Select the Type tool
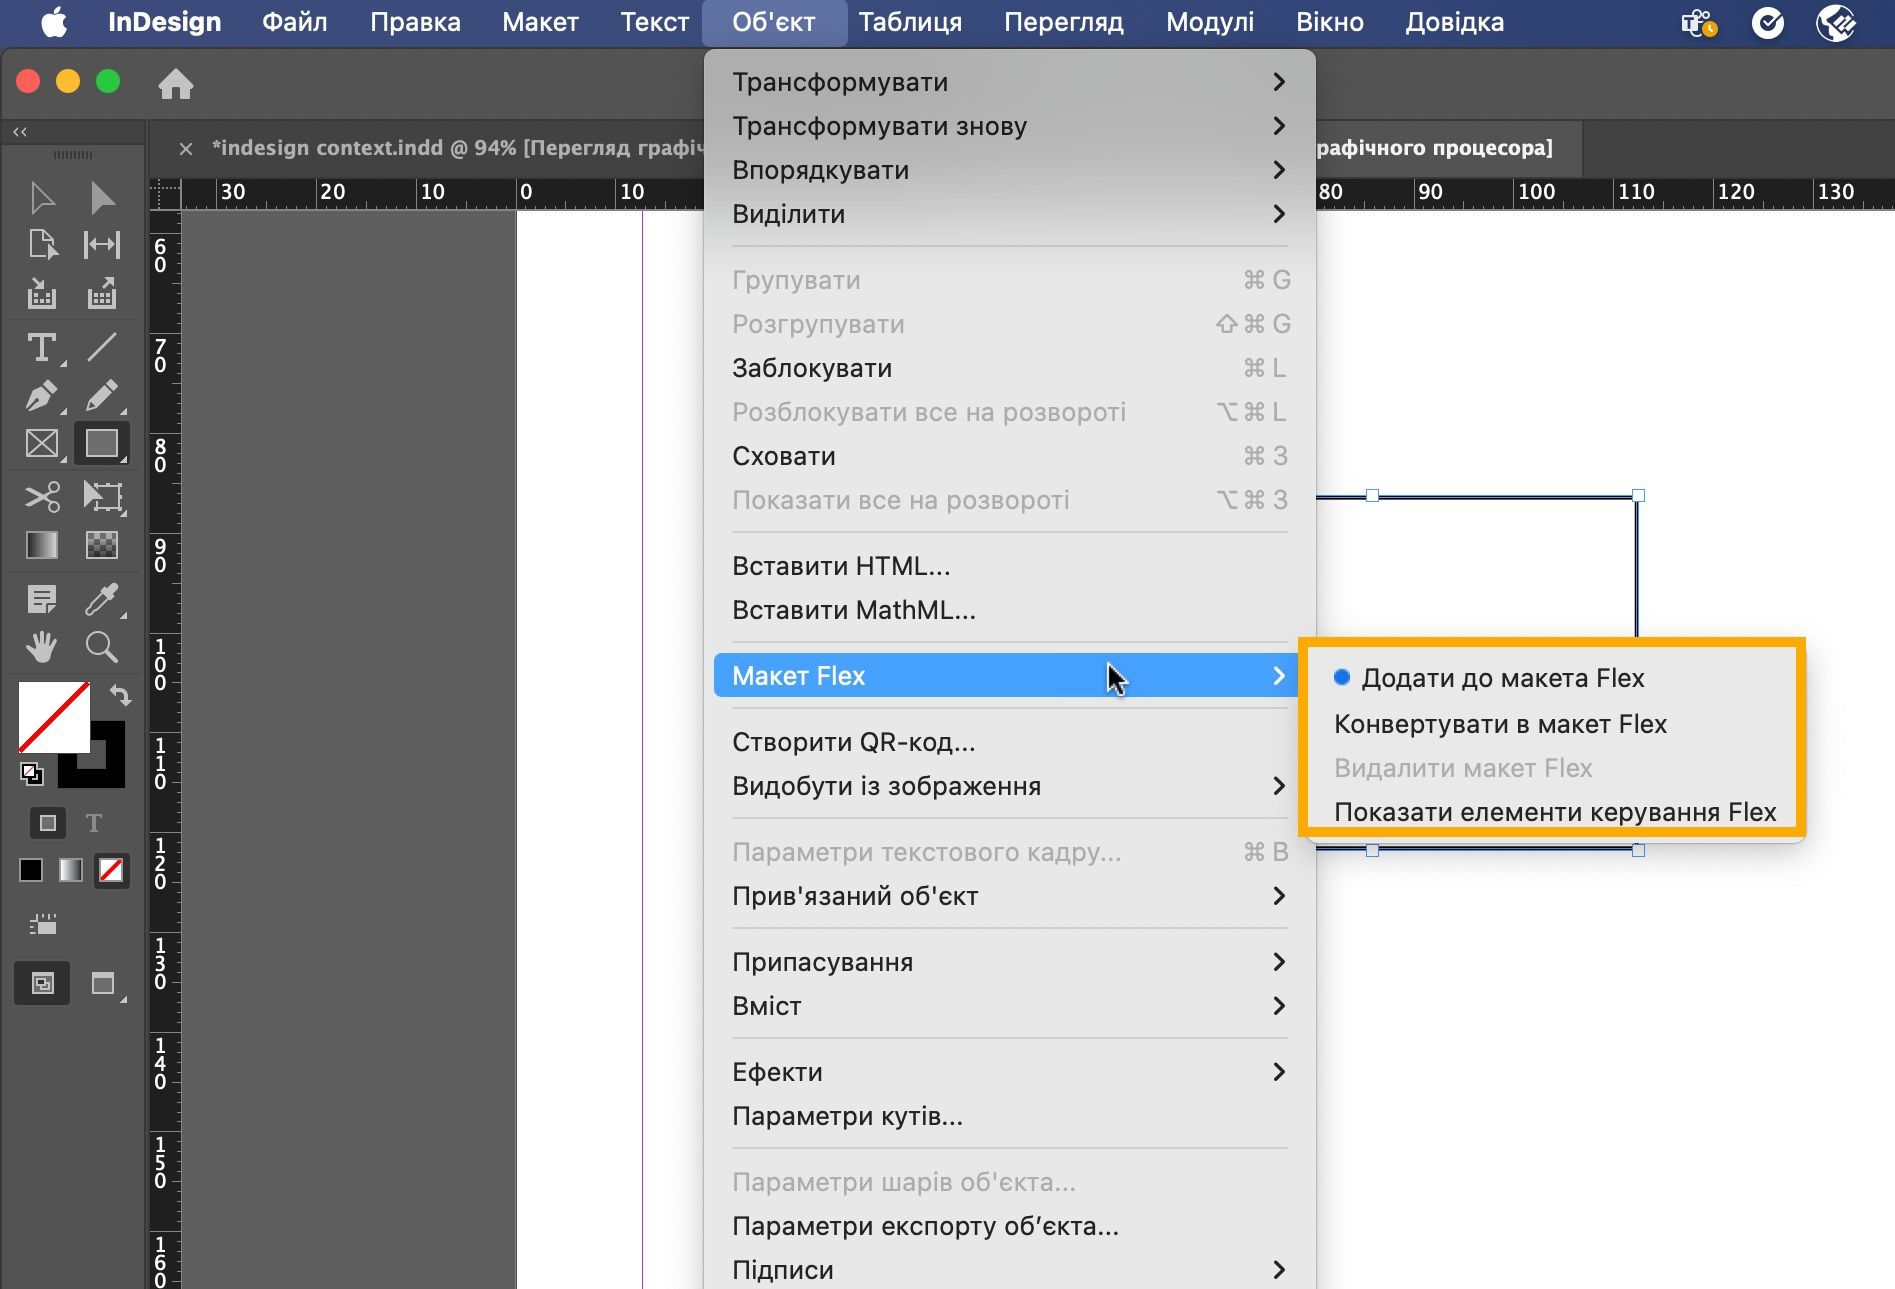1895x1289 pixels. coord(42,348)
